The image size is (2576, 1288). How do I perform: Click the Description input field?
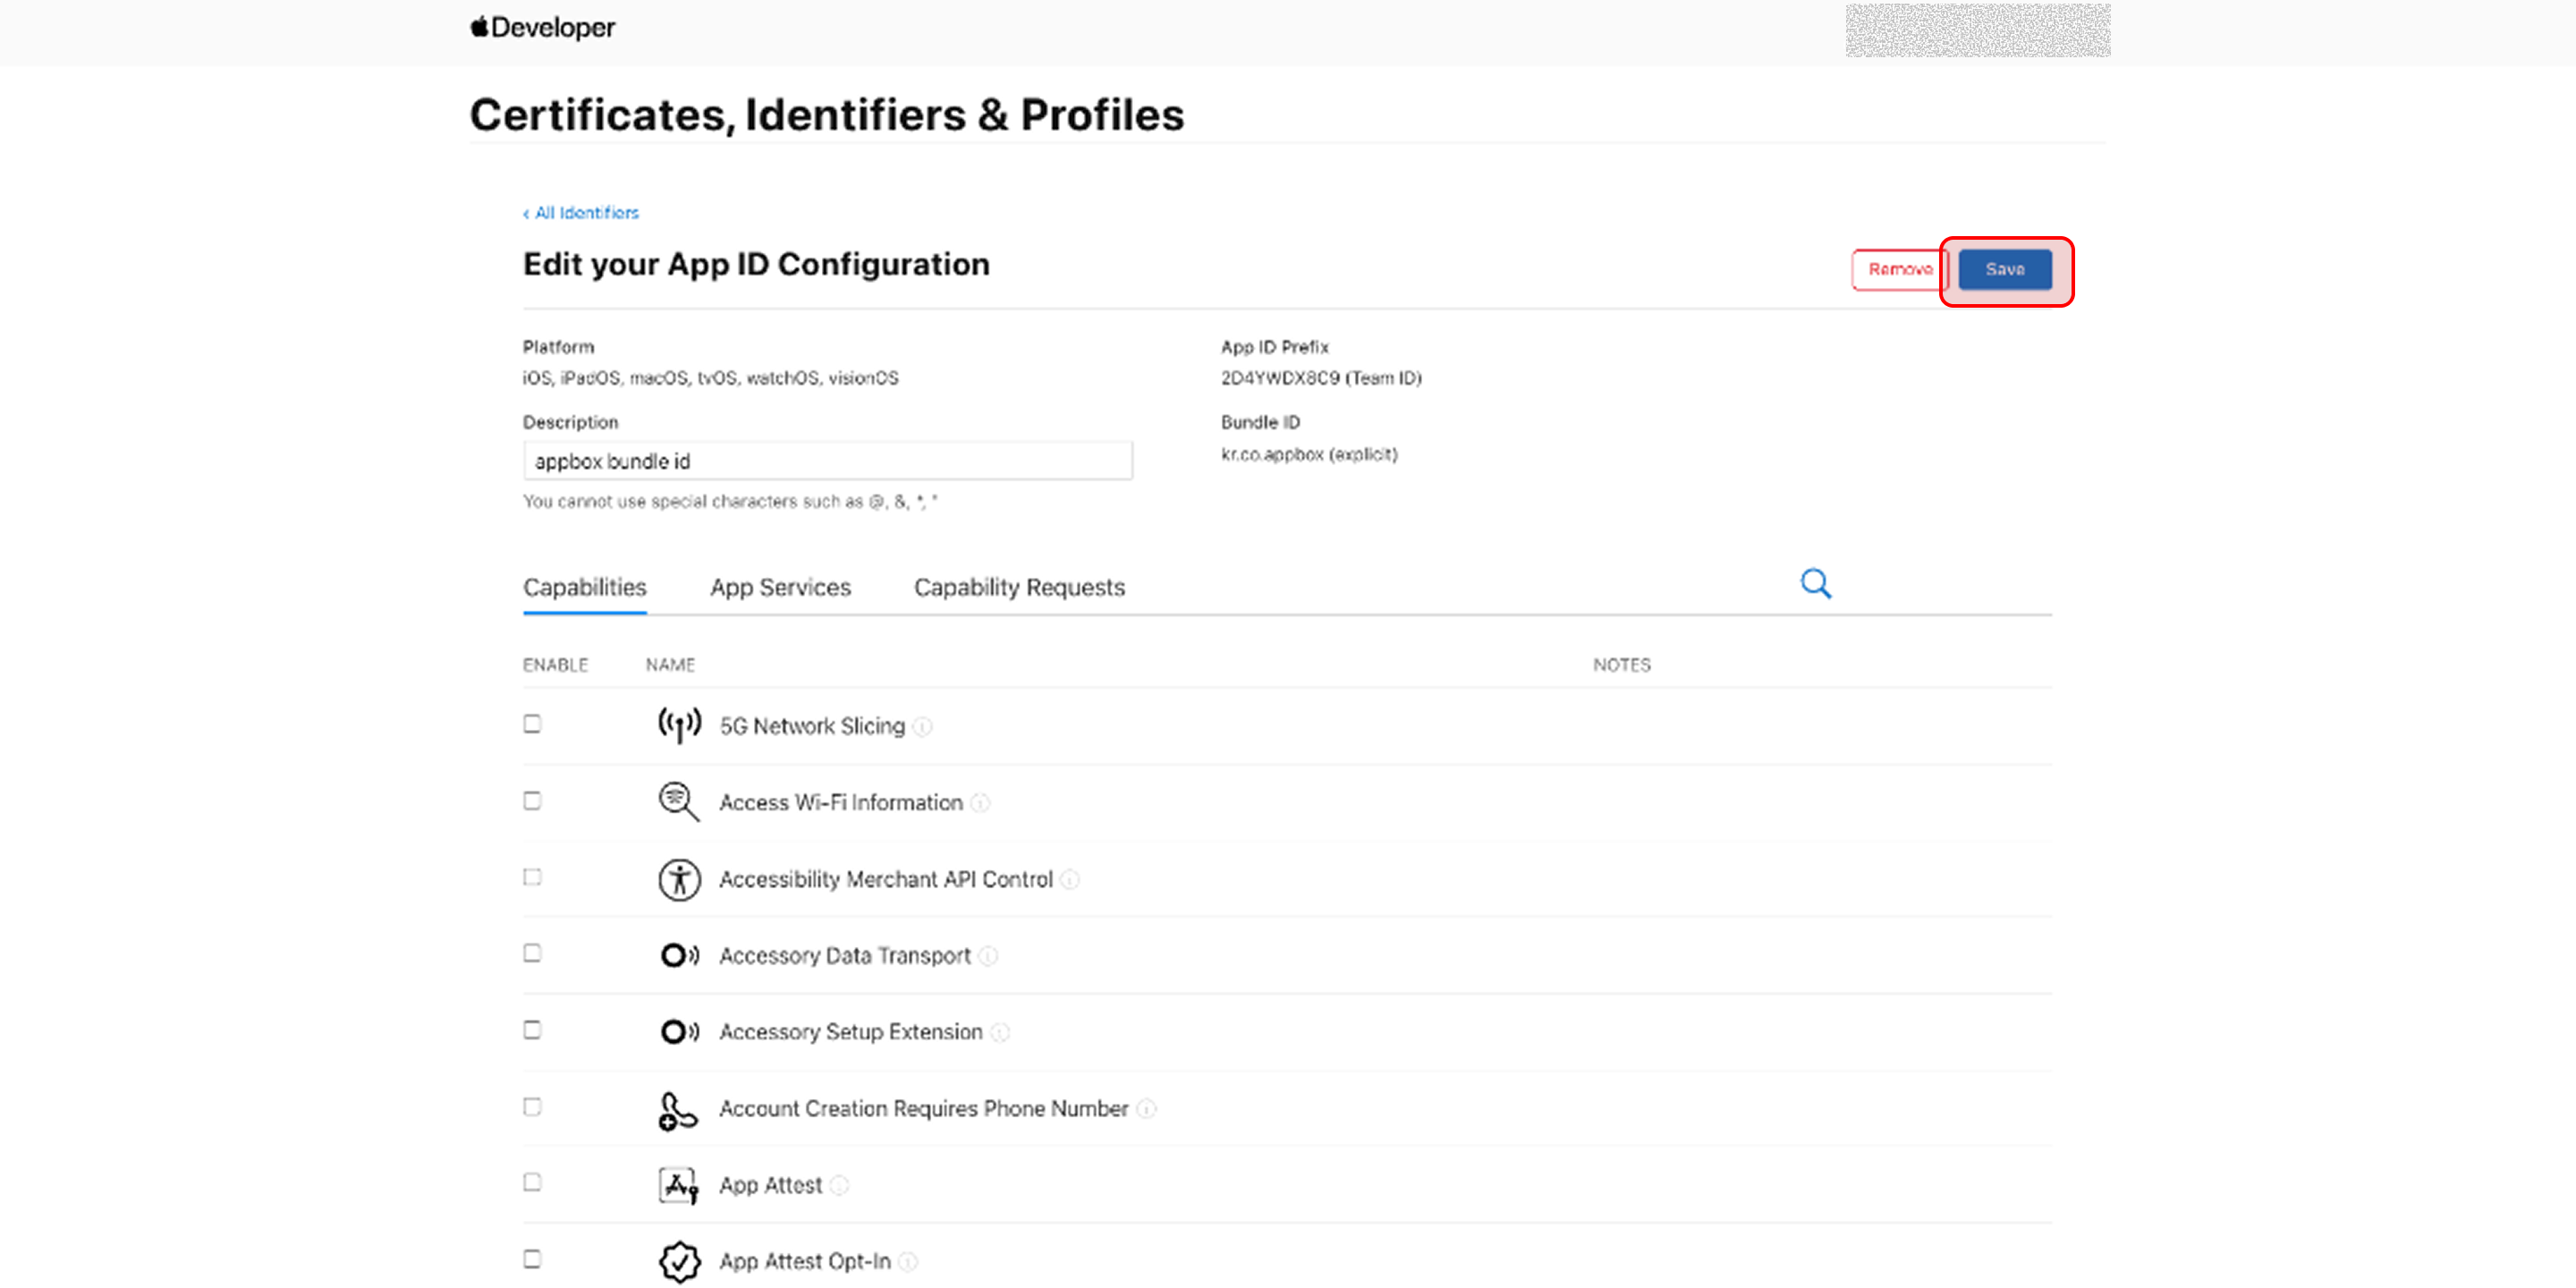827,461
